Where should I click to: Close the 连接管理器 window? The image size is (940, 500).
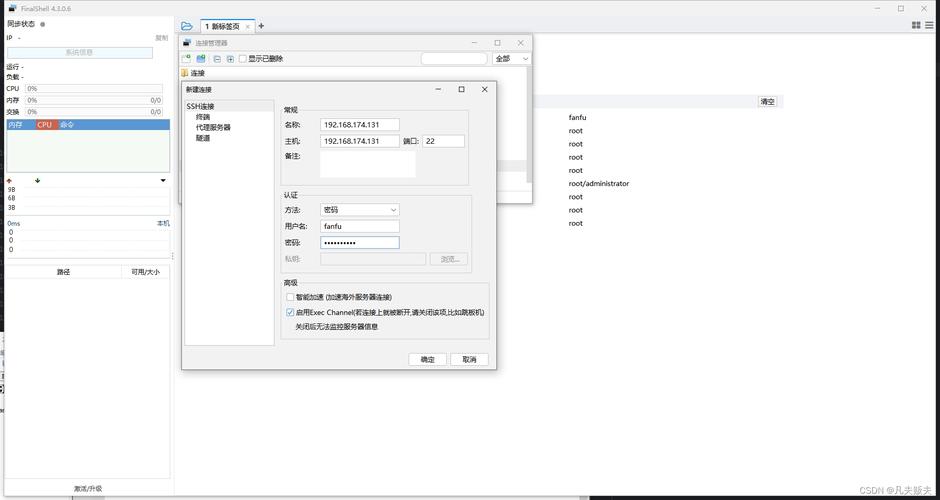pos(520,43)
